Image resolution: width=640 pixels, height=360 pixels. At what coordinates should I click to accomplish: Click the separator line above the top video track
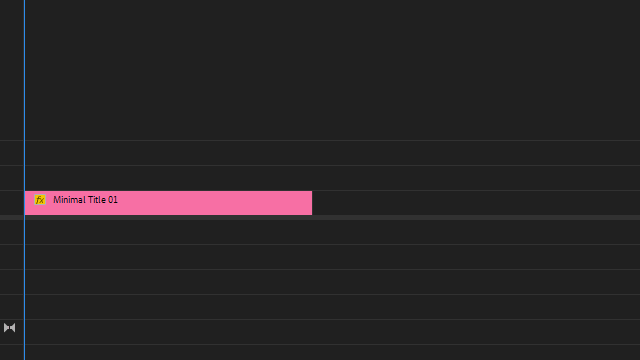pos(320,140)
